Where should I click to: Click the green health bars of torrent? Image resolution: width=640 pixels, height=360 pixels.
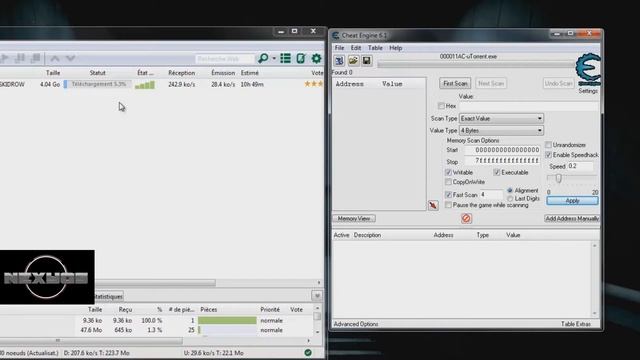145,85
